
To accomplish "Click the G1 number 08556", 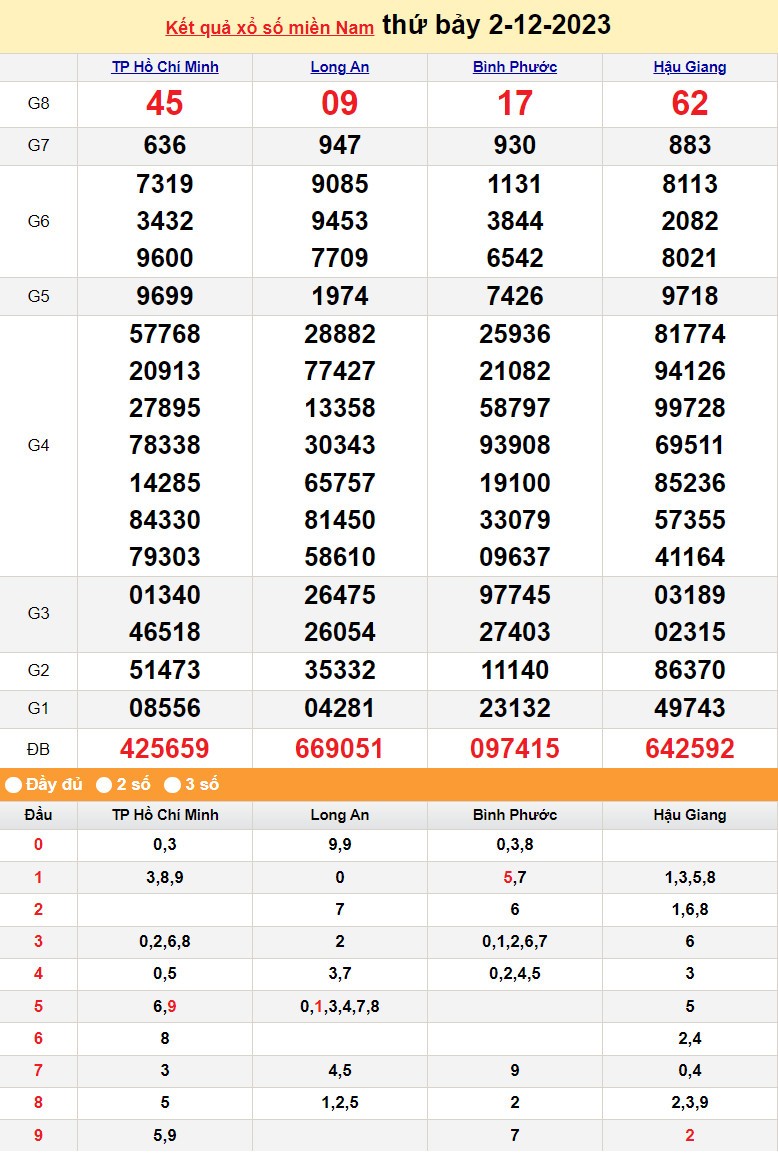I will point(165,708).
